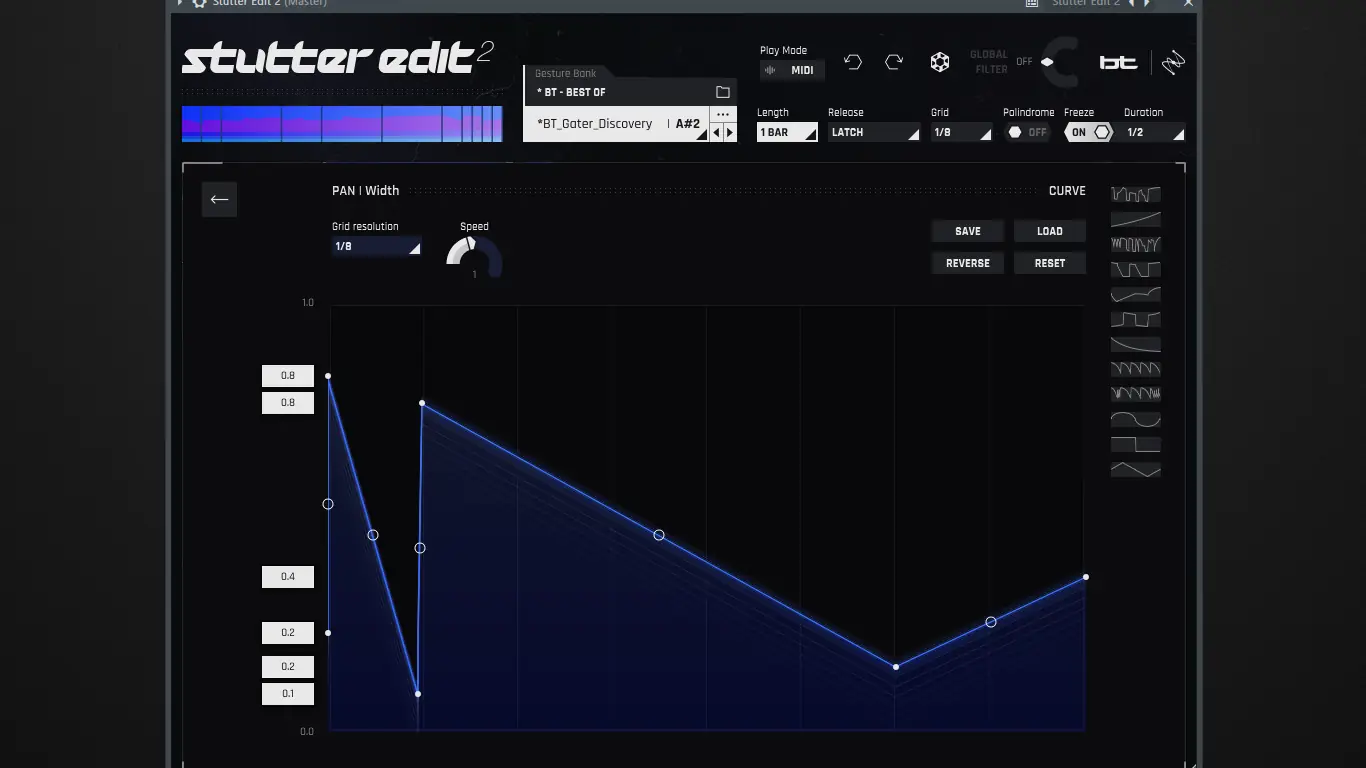This screenshot has height=768, width=1366.
Task: Select the curve's end node at the right edge
Action: coord(1086,577)
